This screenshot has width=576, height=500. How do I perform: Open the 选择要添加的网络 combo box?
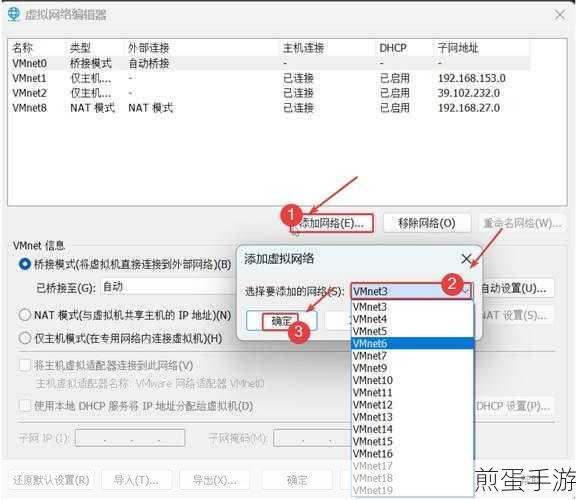[411, 291]
